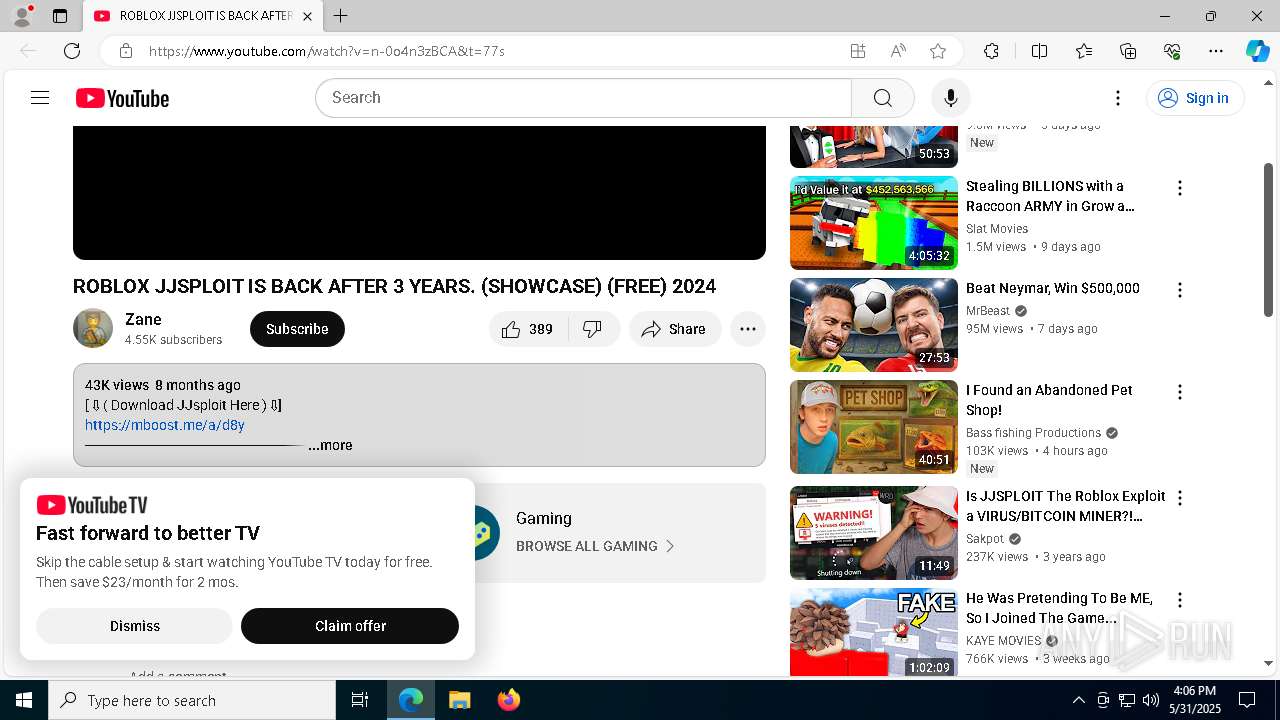The height and width of the screenshot is (720, 1280).
Task: Start voice search with the microphone
Action: [x=950, y=98]
